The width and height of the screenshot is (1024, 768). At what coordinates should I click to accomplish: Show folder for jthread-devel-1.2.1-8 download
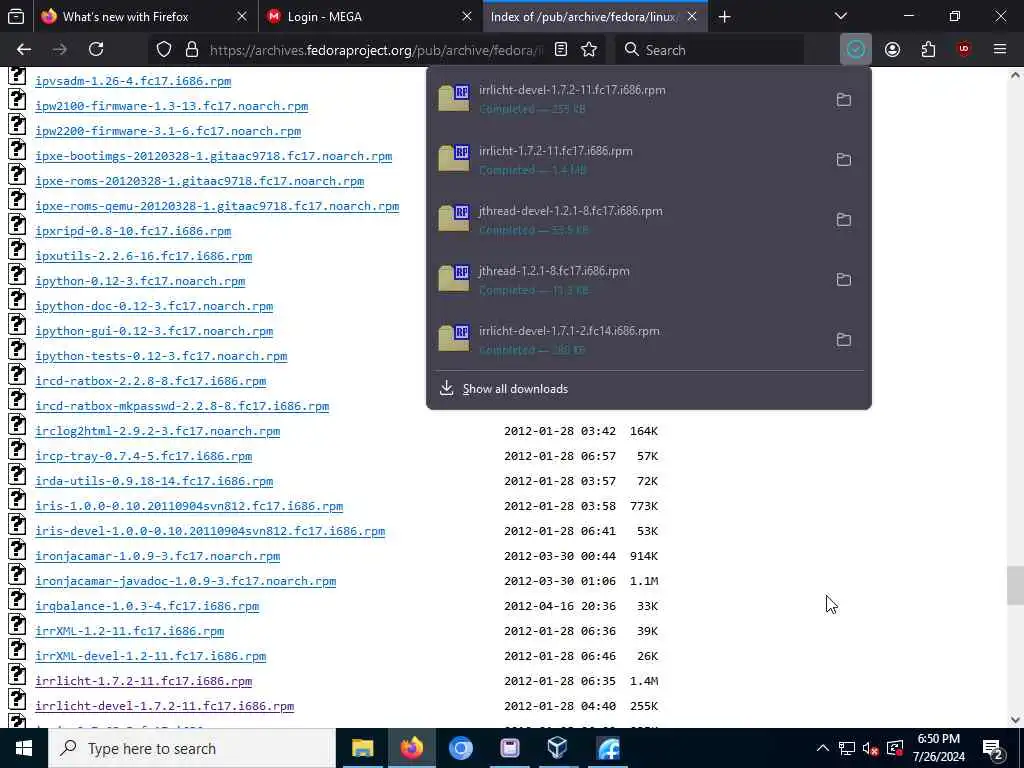[844, 220]
